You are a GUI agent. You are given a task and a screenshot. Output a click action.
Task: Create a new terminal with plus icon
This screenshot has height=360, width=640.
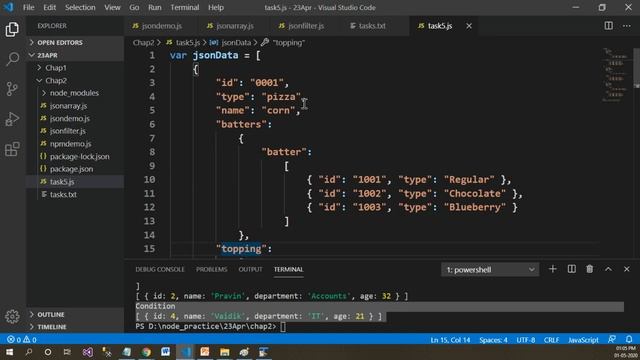[553, 269]
